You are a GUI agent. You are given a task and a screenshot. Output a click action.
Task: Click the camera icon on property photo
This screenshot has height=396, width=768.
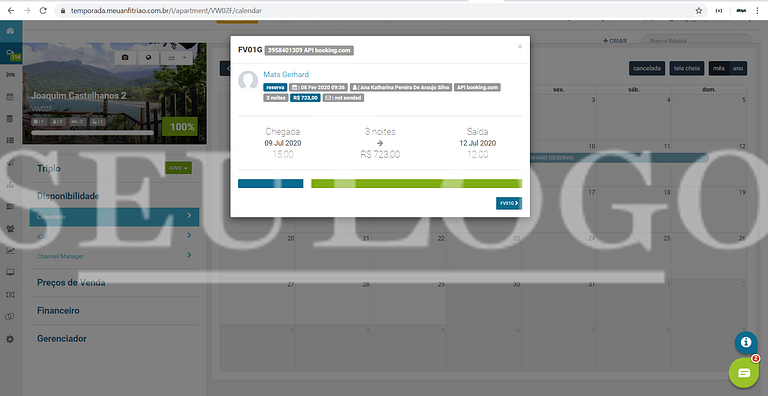(x=125, y=58)
